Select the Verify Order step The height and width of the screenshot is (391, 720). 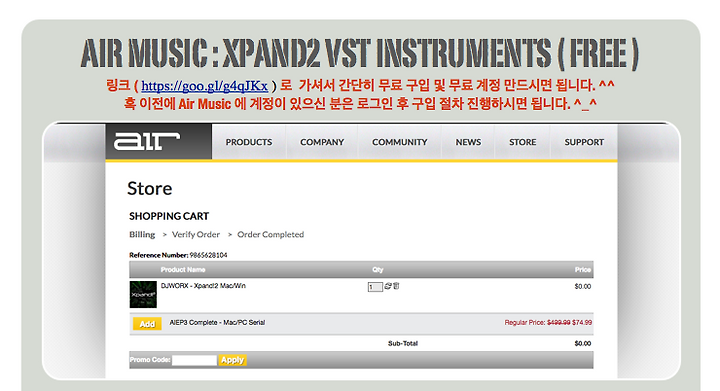196,235
